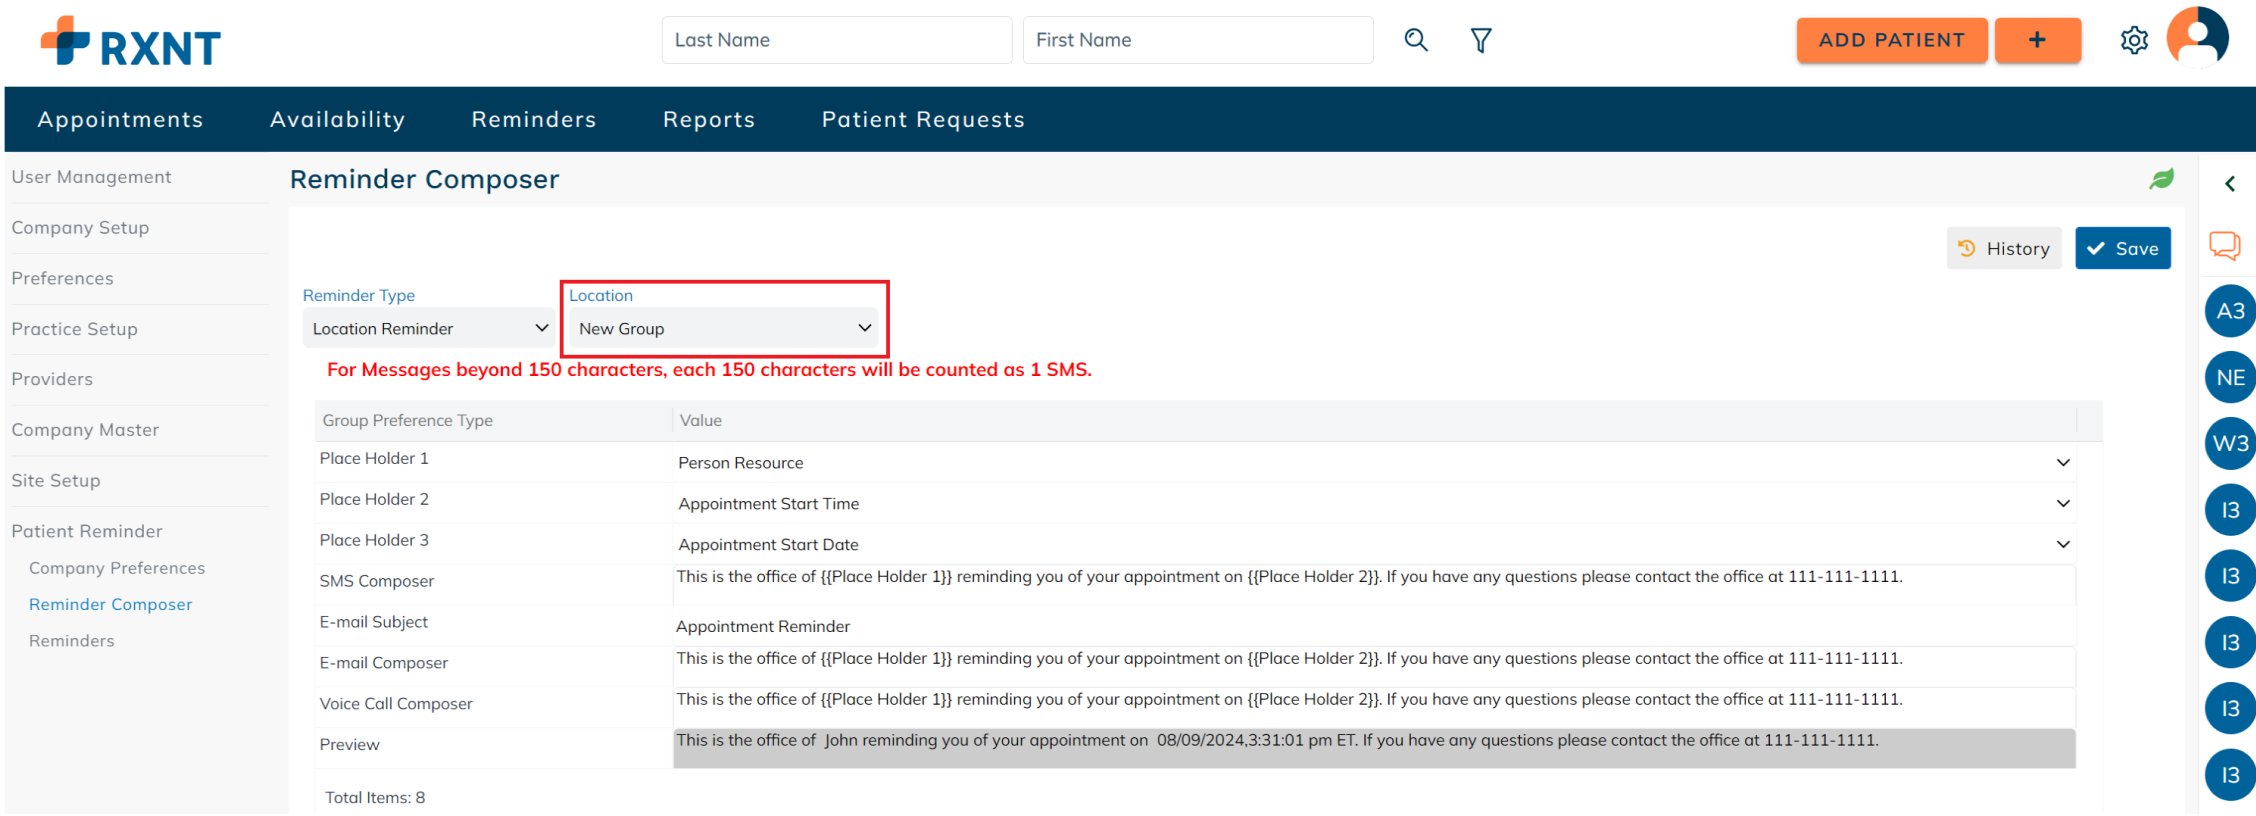Click the search magnifier icon

(x=1415, y=40)
